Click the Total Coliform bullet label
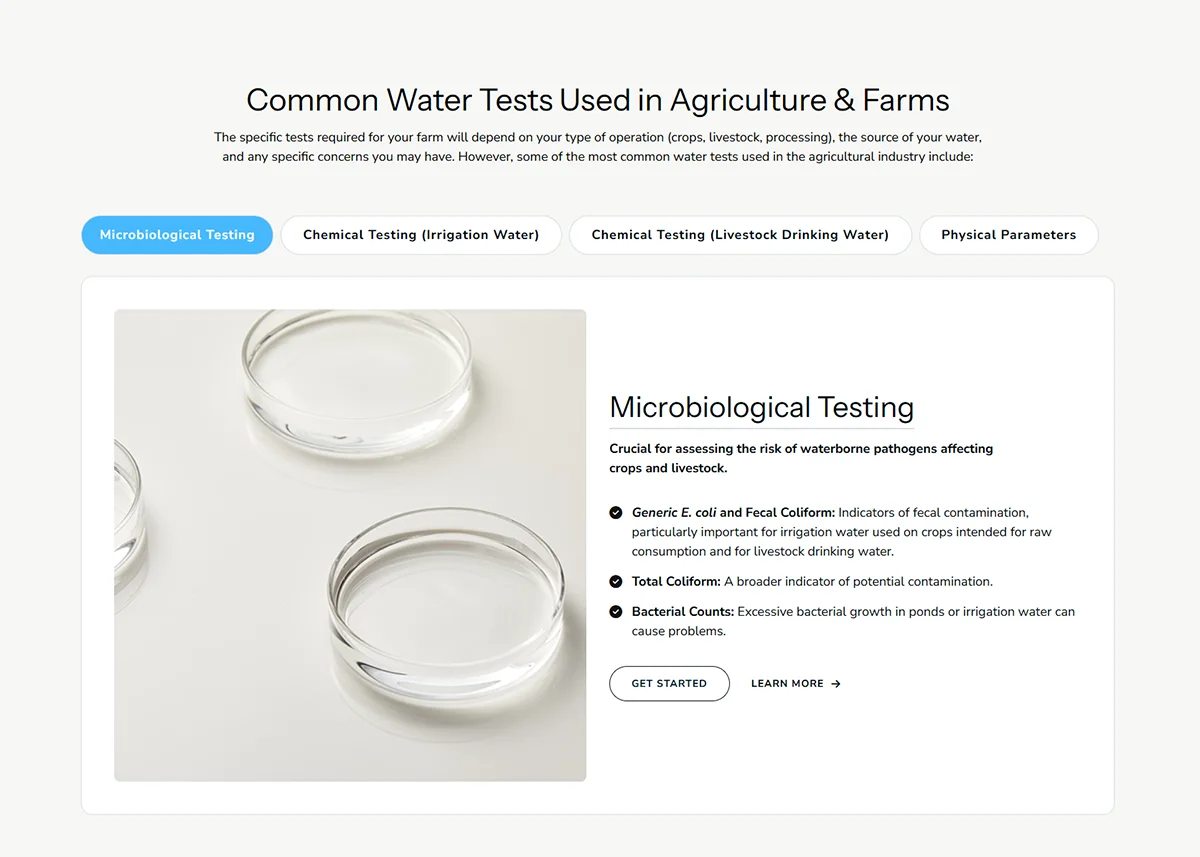The image size is (1200, 857). (x=676, y=581)
